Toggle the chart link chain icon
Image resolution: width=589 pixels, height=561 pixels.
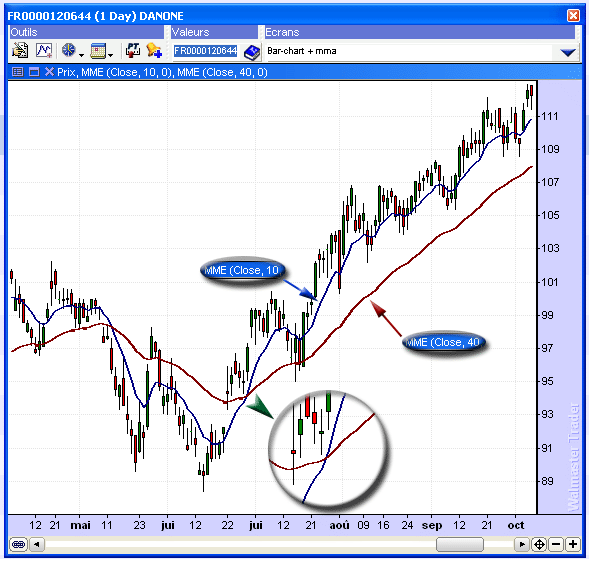[18, 544]
